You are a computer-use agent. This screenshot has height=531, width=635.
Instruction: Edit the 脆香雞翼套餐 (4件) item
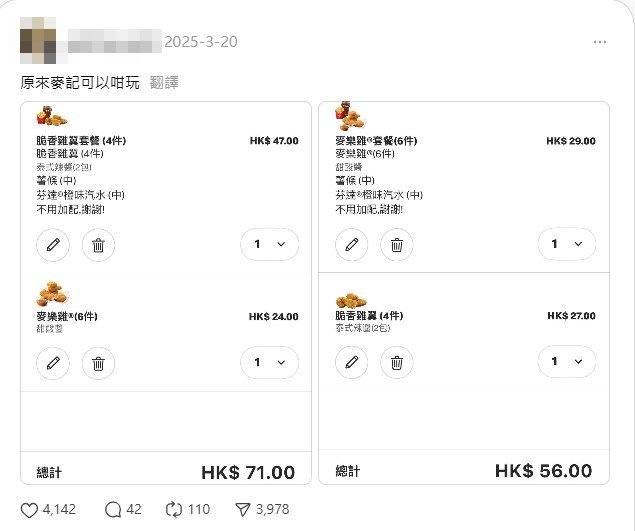tap(53, 245)
